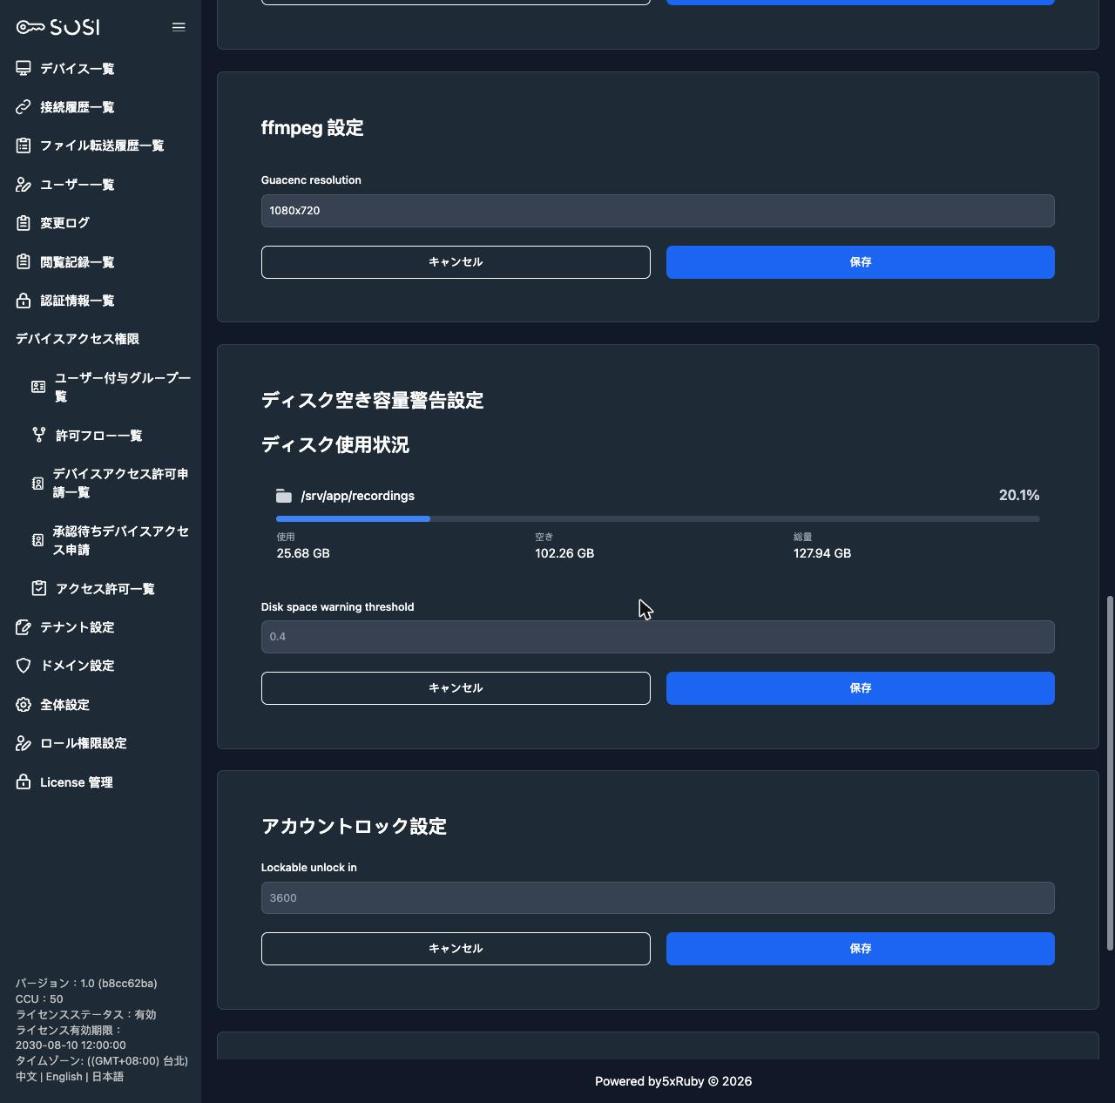Click the folder icon beside /srv/app/recordings
Image resolution: width=1115 pixels, height=1103 pixels.
[x=284, y=496]
